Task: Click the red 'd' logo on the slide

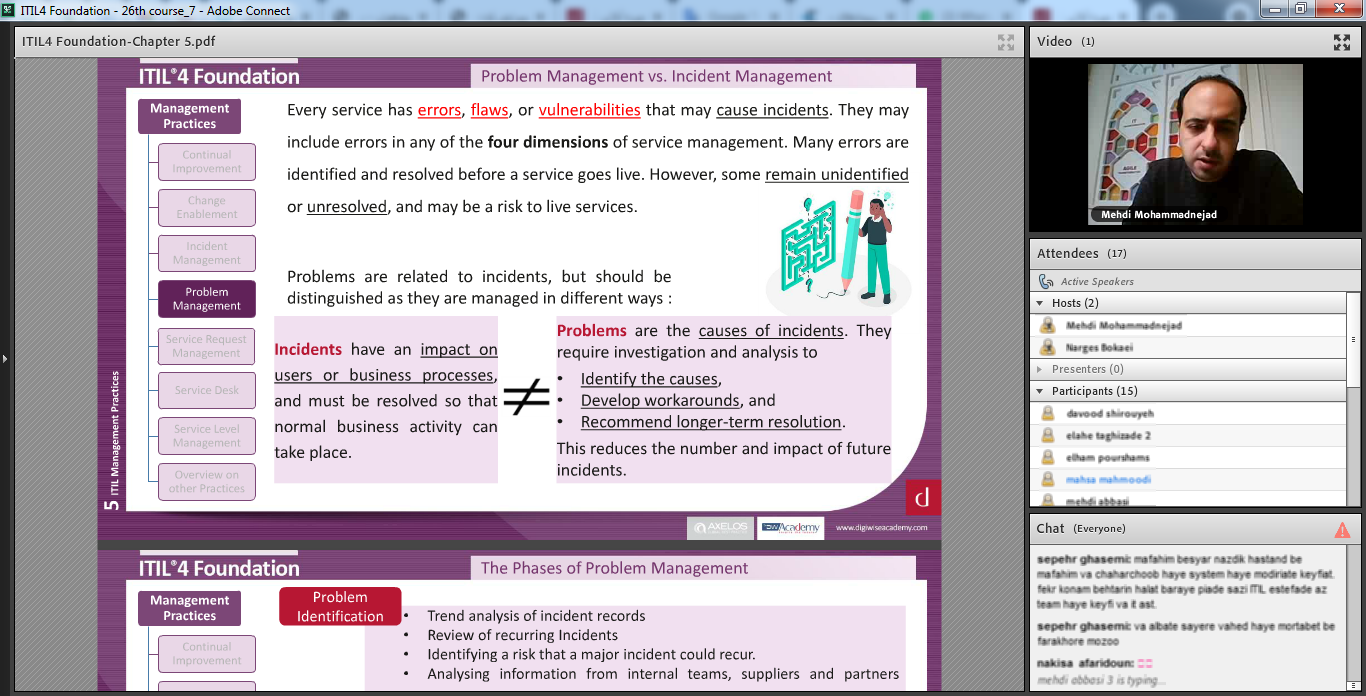Action: click(x=922, y=497)
